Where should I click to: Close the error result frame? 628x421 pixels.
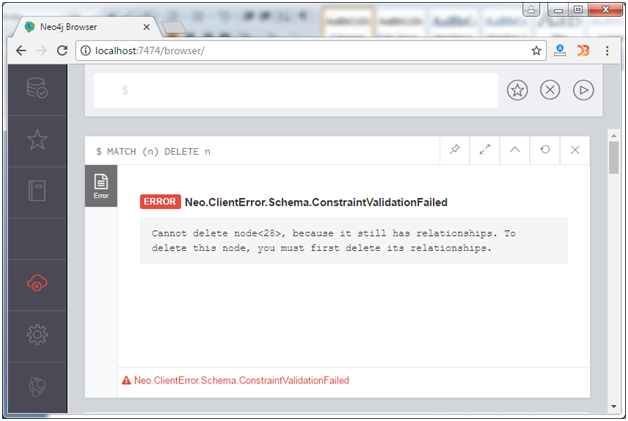(x=575, y=150)
